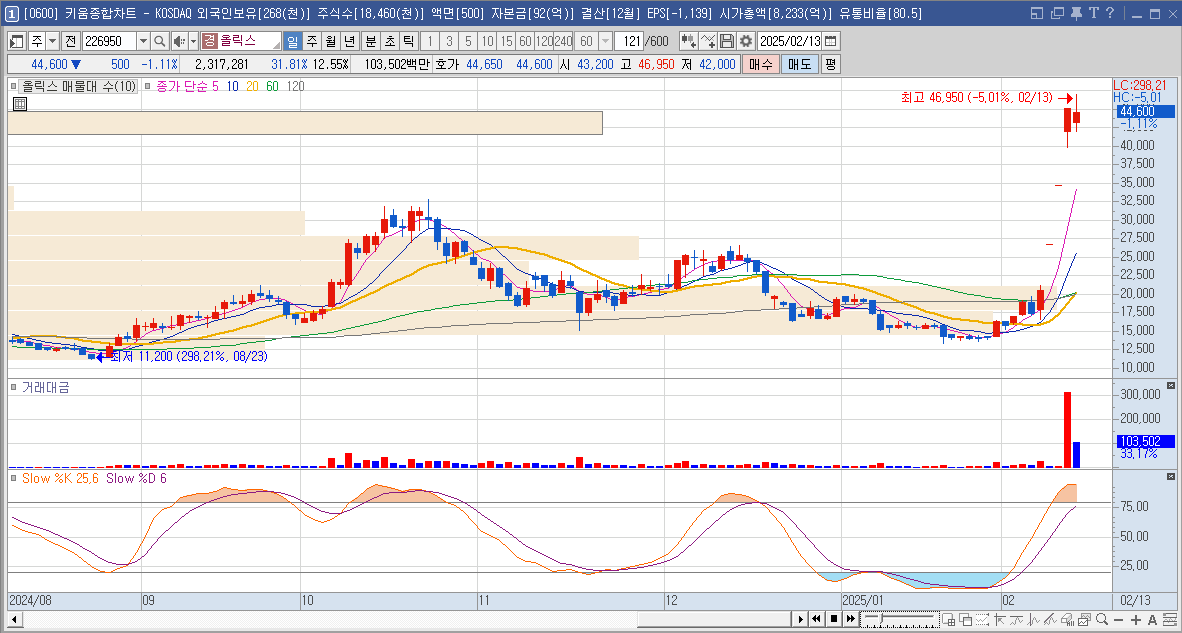The height and width of the screenshot is (633, 1182).
Task: Click the rewind button in chart playback controls
Action: 816,619
